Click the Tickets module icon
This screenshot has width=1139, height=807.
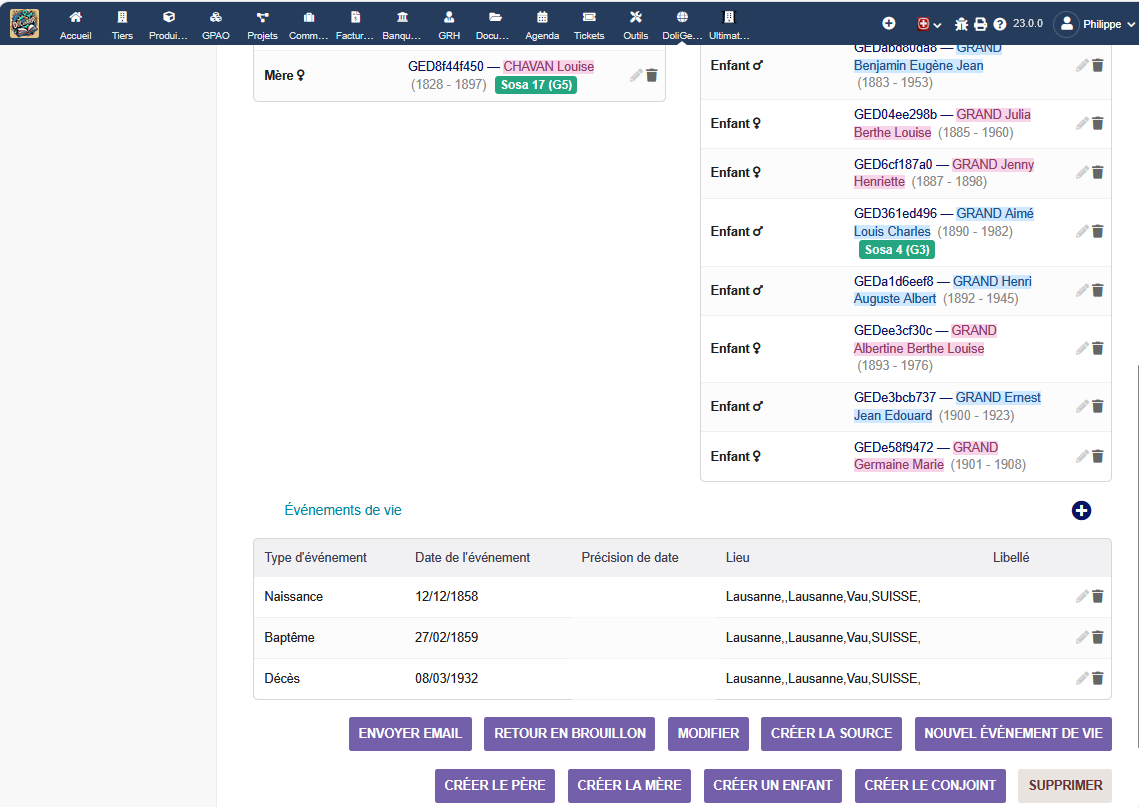pyautogui.click(x=589, y=24)
